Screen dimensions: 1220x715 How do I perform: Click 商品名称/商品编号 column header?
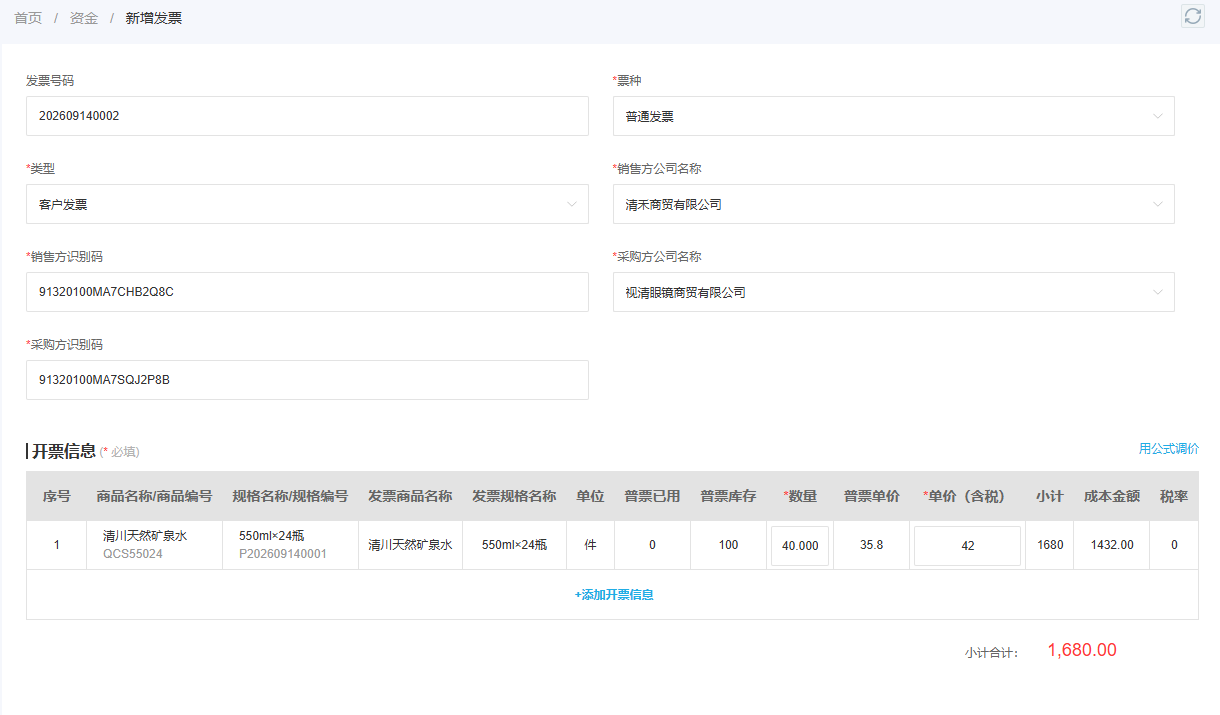pyautogui.click(x=154, y=496)
